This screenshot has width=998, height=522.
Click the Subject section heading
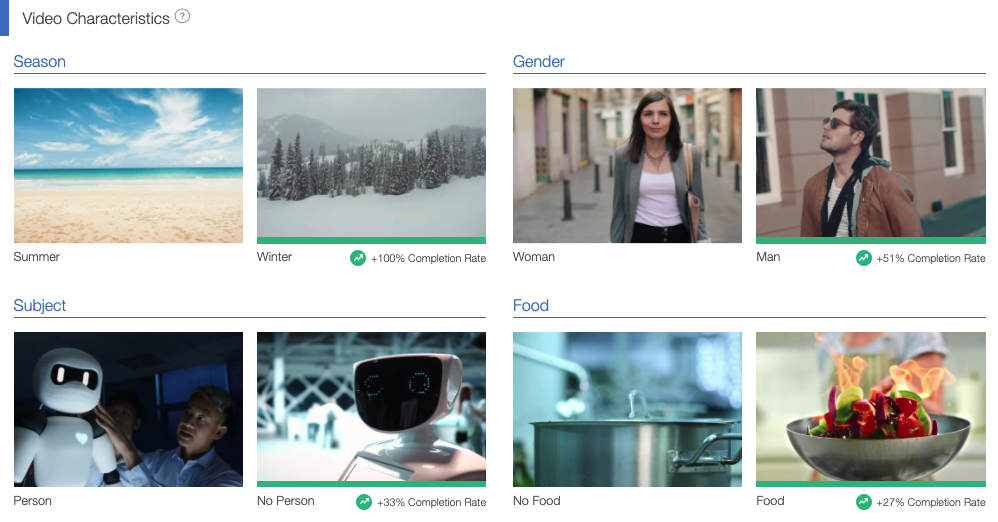click(x=40, y=306)
